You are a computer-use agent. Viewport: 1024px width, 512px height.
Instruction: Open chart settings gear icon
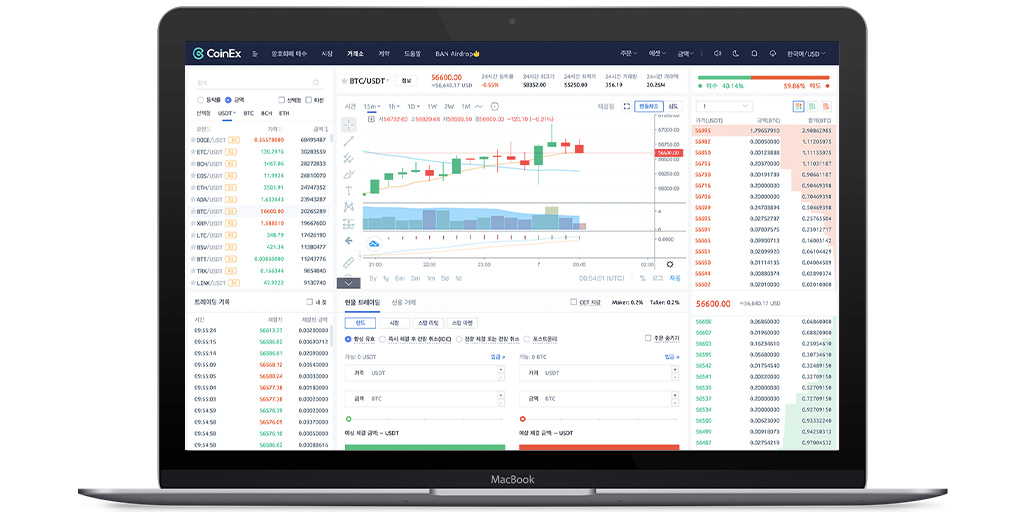(670, 264)
